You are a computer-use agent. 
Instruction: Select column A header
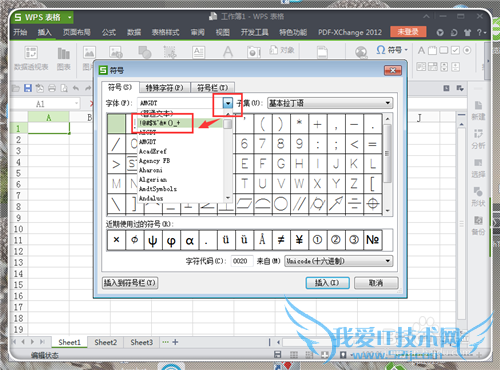pos(49,118)
